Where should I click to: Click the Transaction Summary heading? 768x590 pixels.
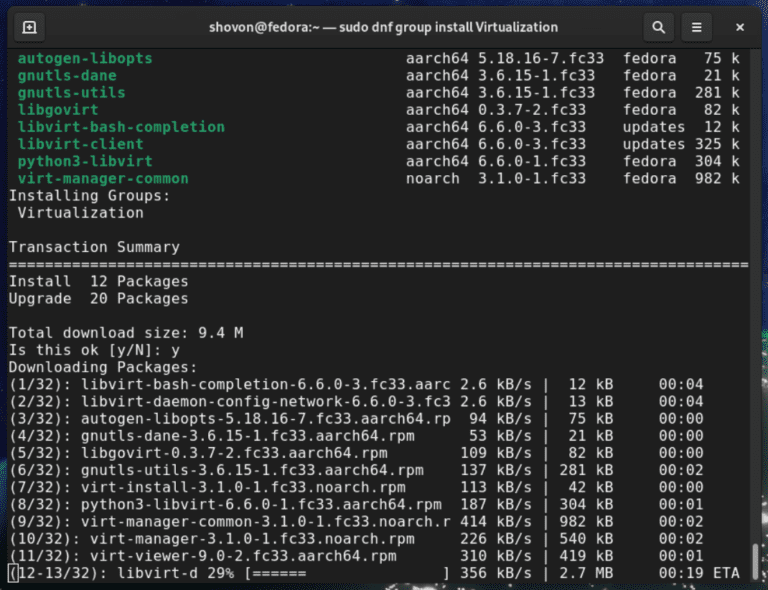[x=94, y=247]
